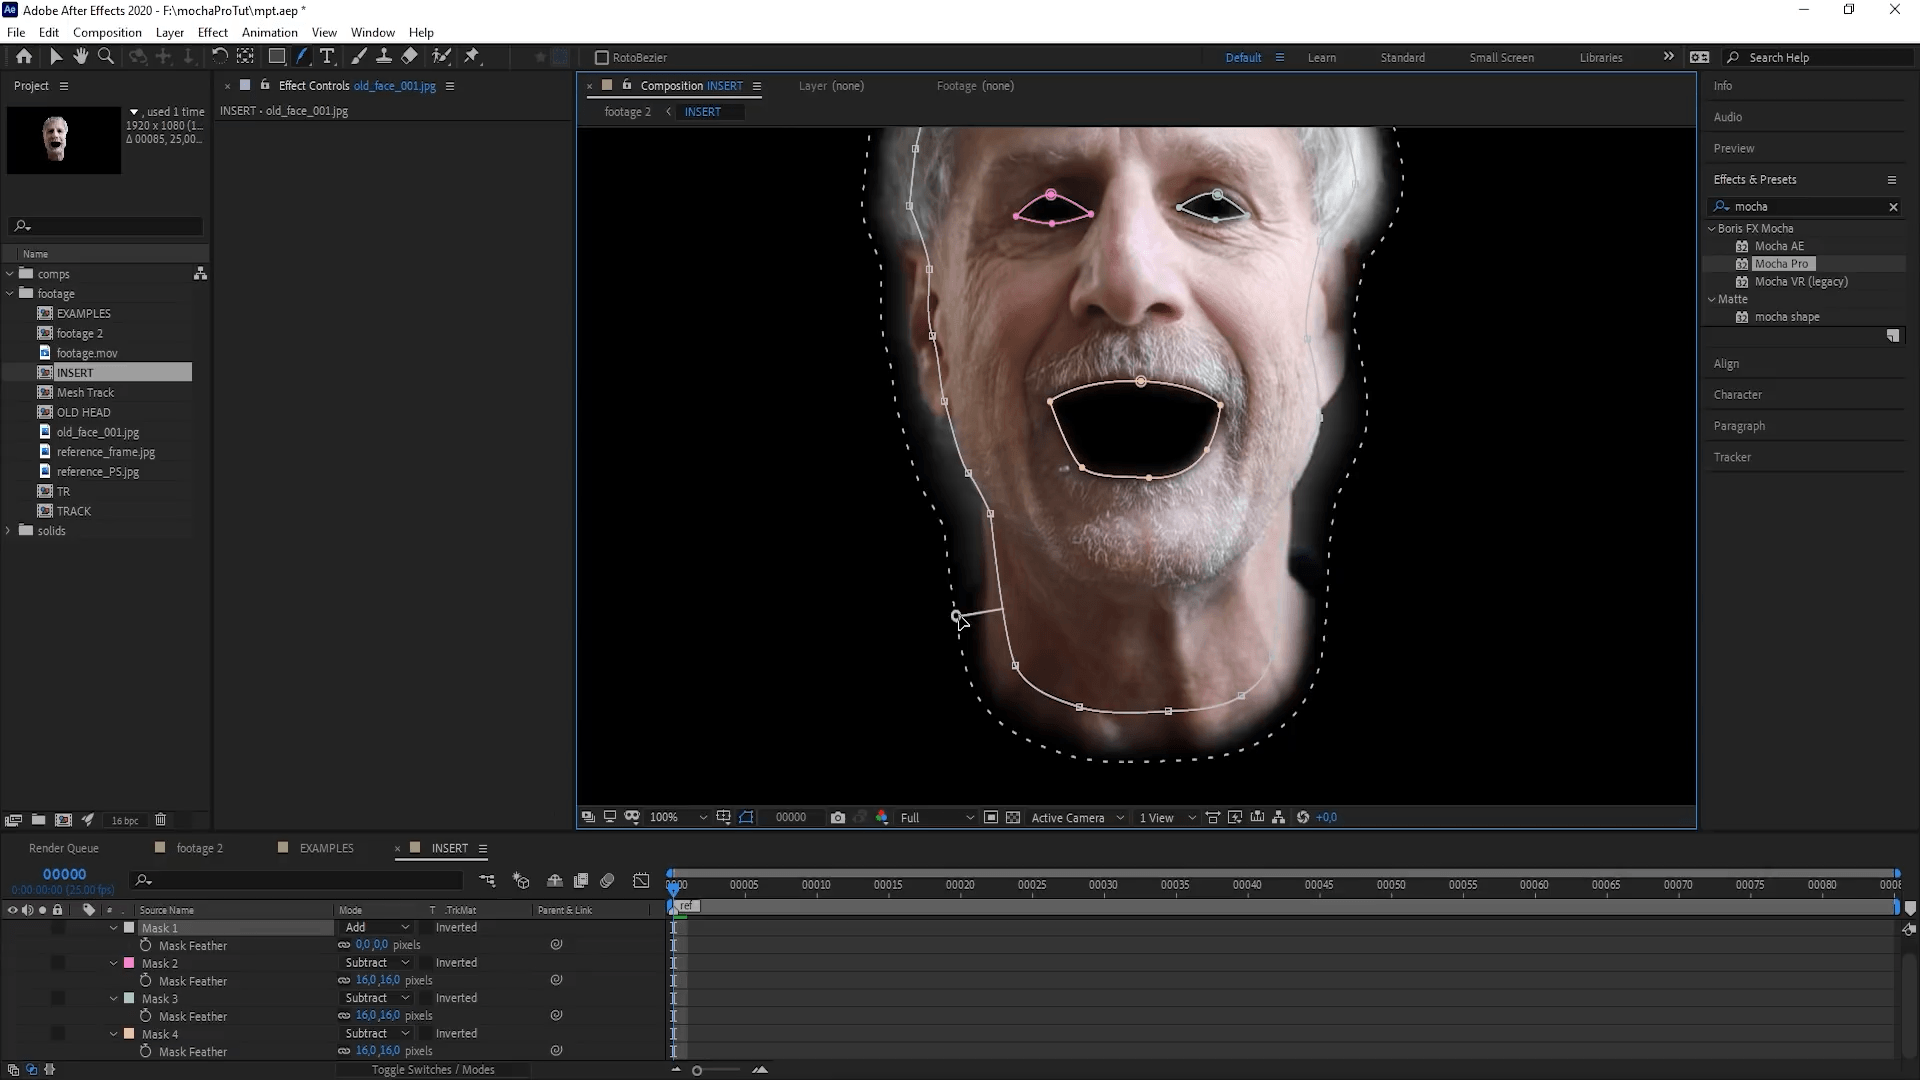Select the Hand tool
Image resolution: width=1920 pixels, height=1080 pixels.
coord(81,57)
